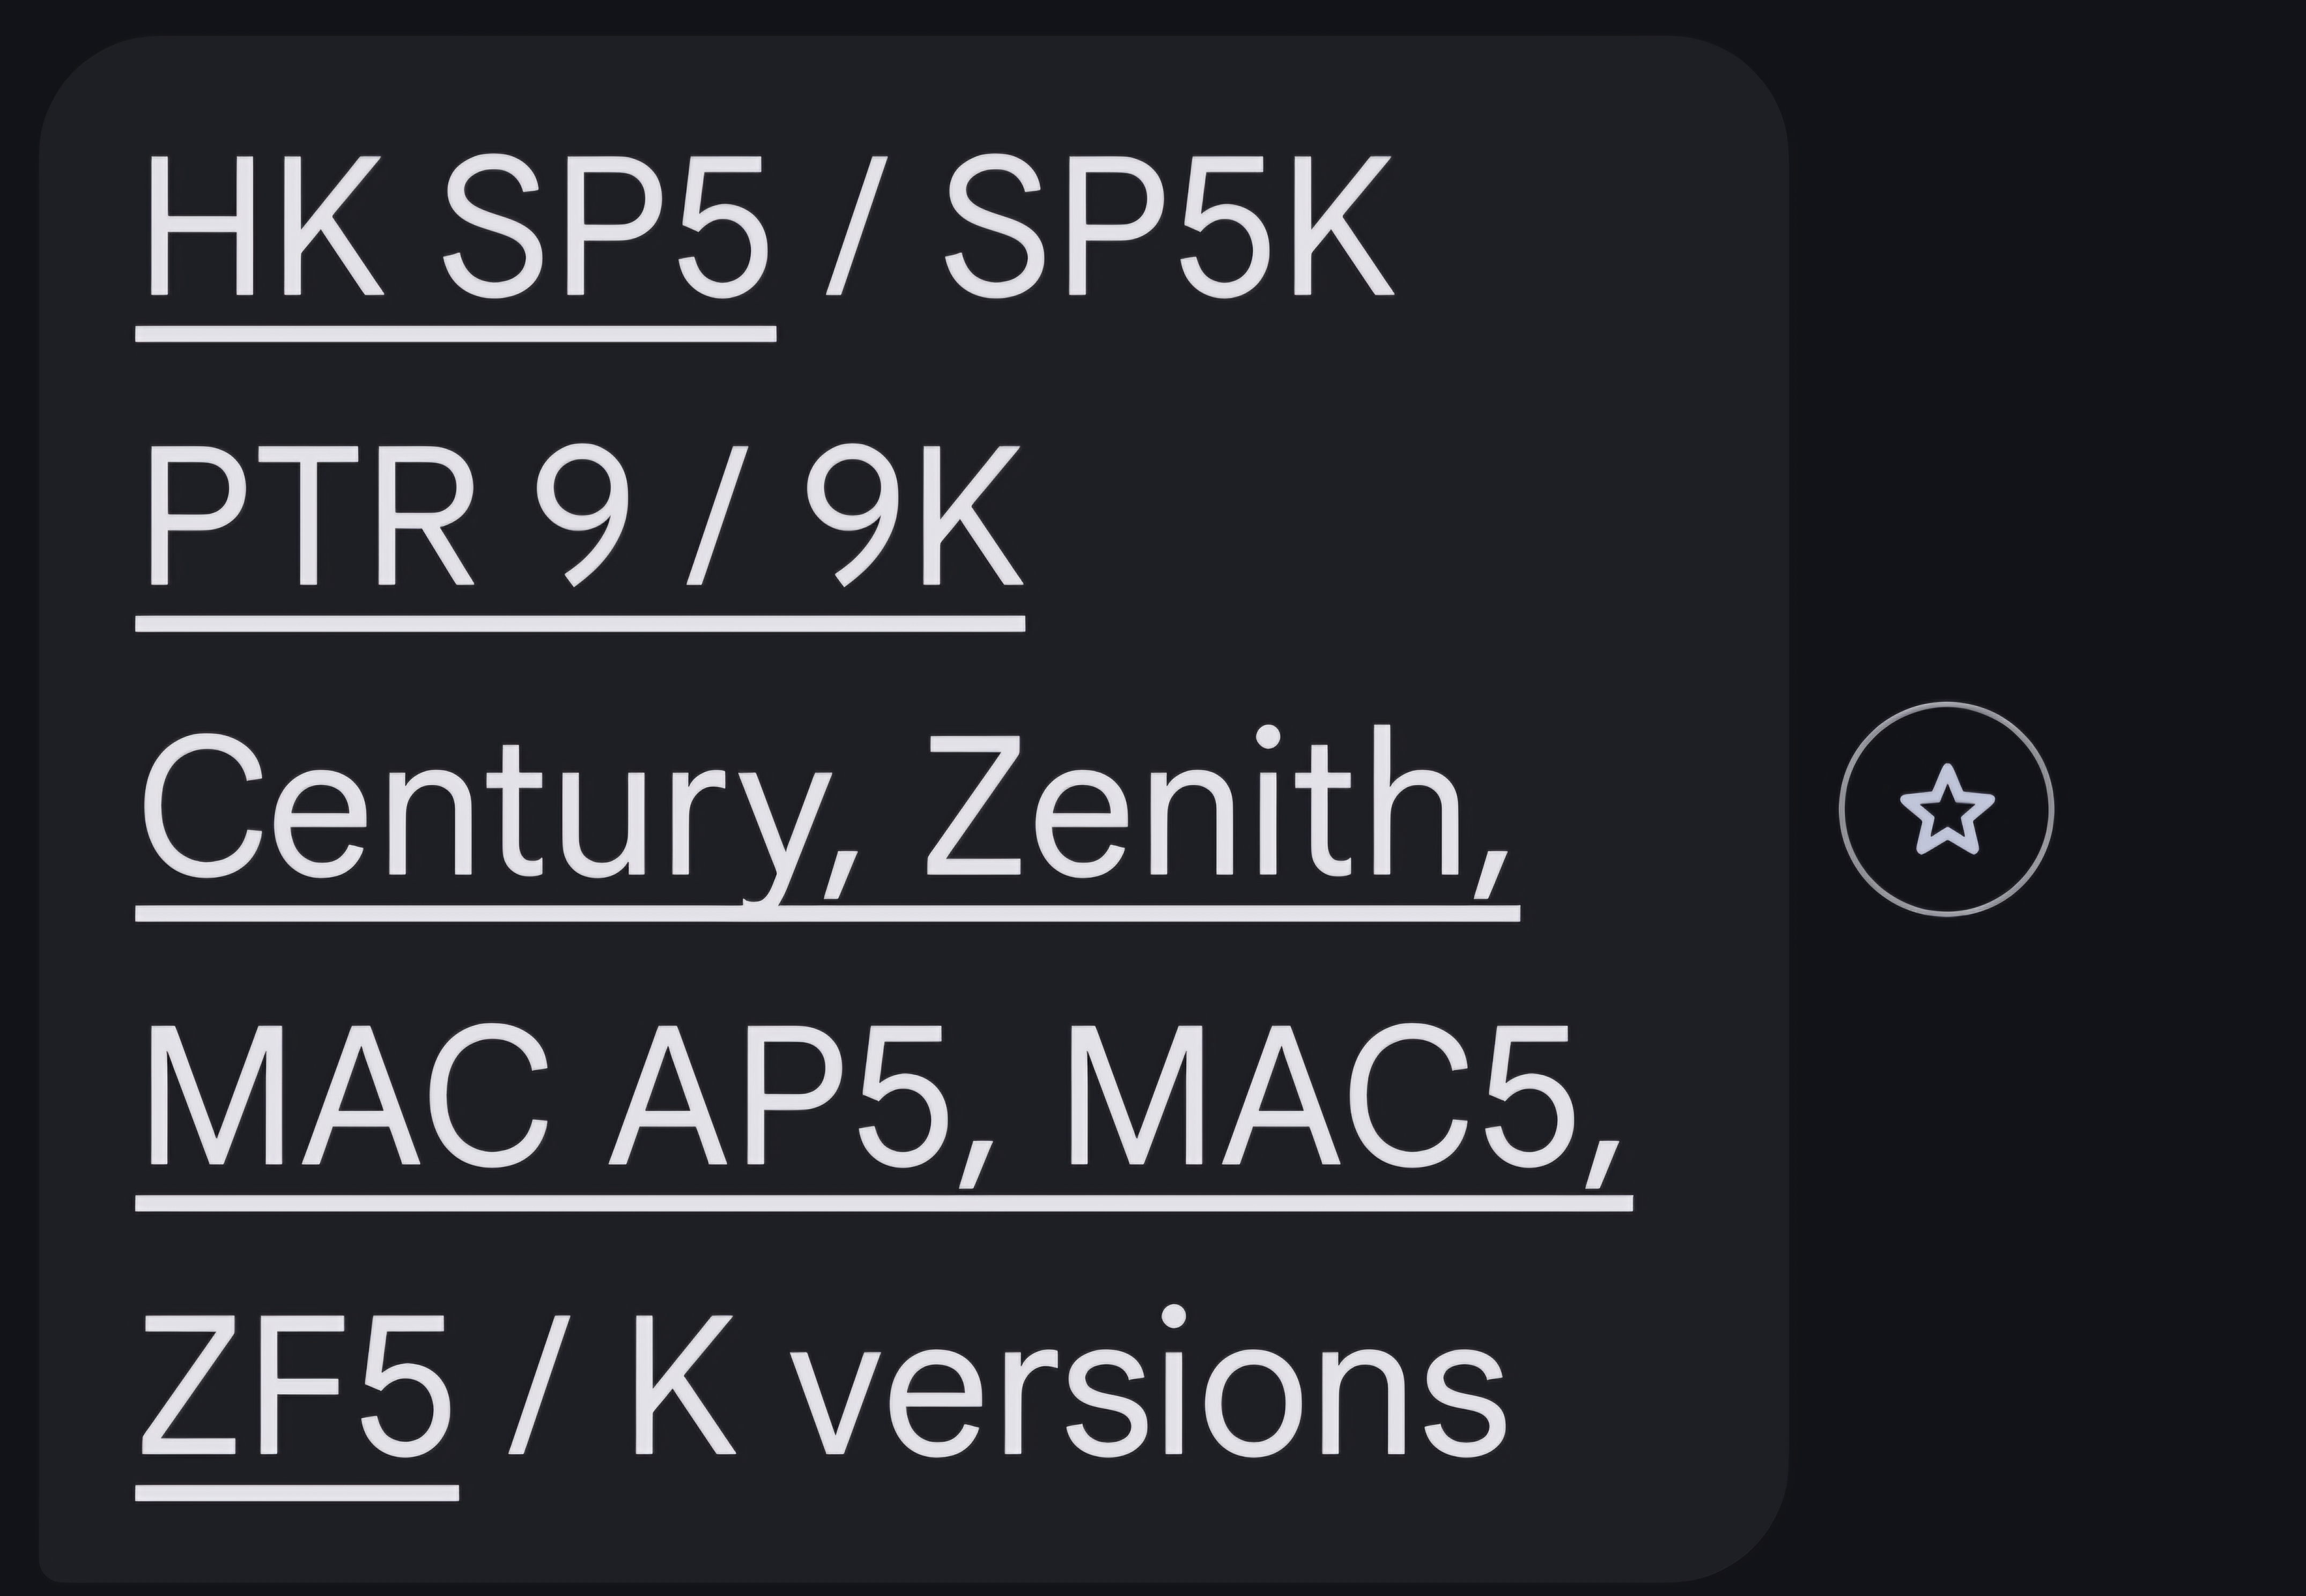
Task: Click the letters HK in first line
Action: coord(265,226)
